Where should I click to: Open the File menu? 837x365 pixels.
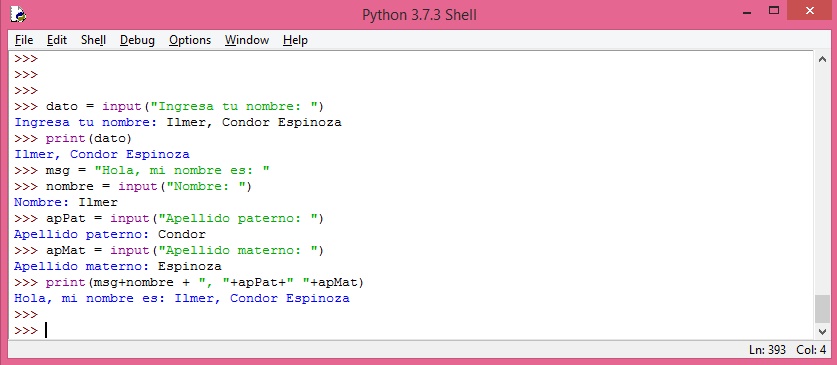click(x=24, y=40)
